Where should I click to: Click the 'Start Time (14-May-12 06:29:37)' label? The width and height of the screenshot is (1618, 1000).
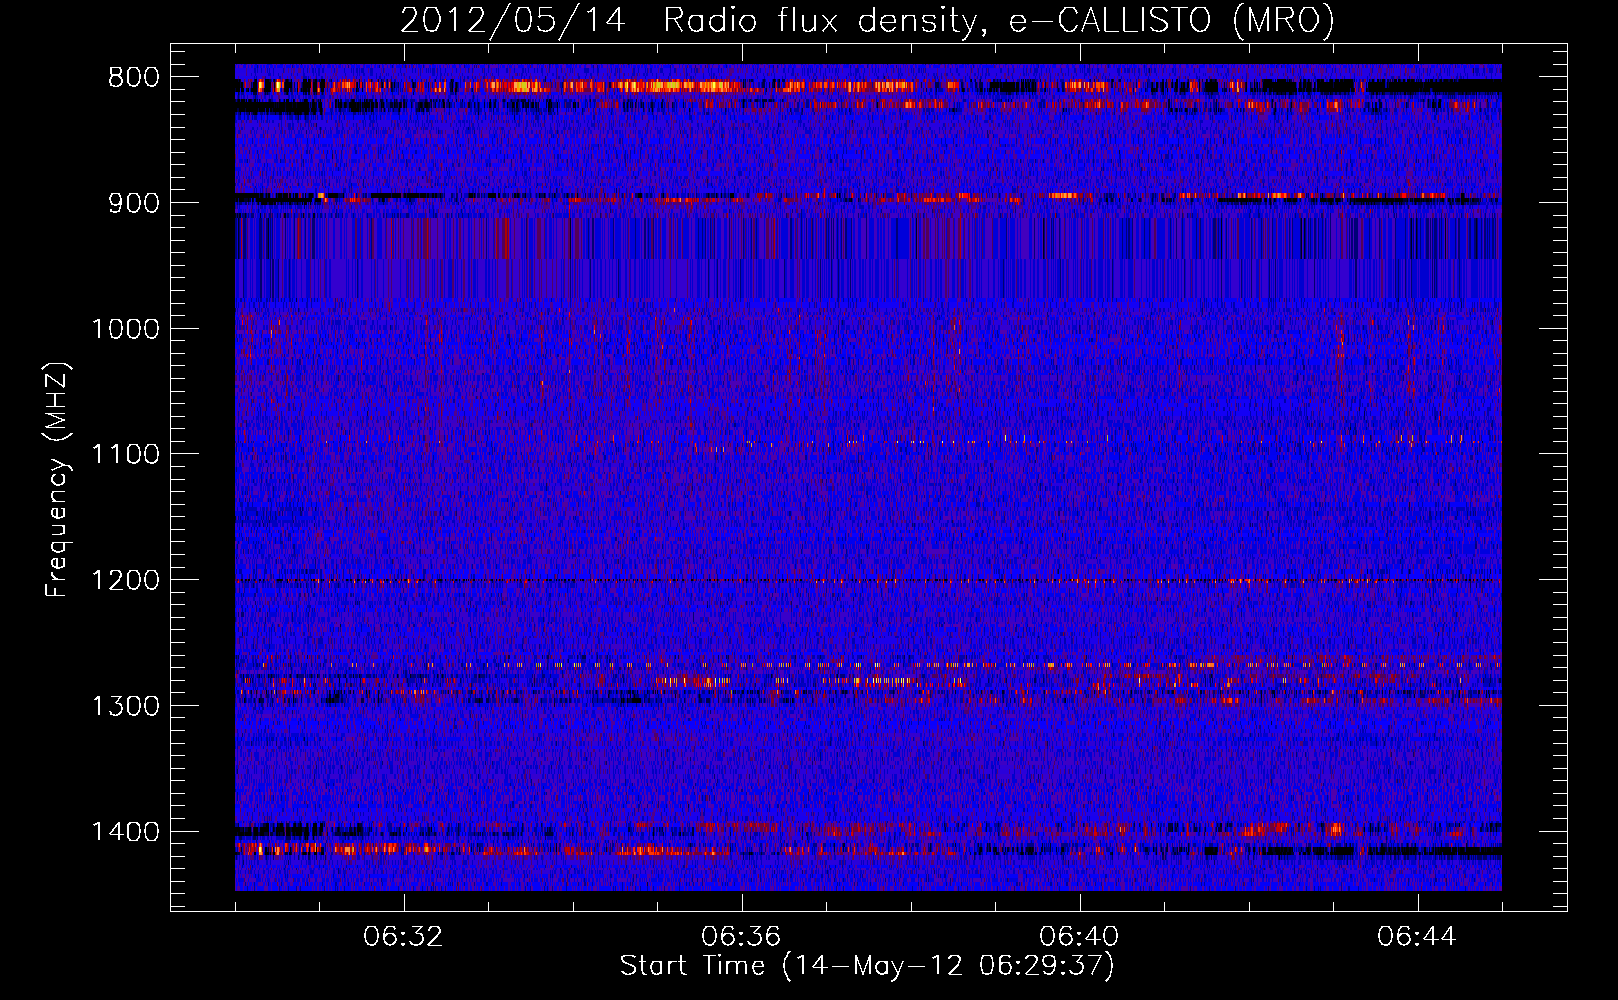tap(867, 966)
